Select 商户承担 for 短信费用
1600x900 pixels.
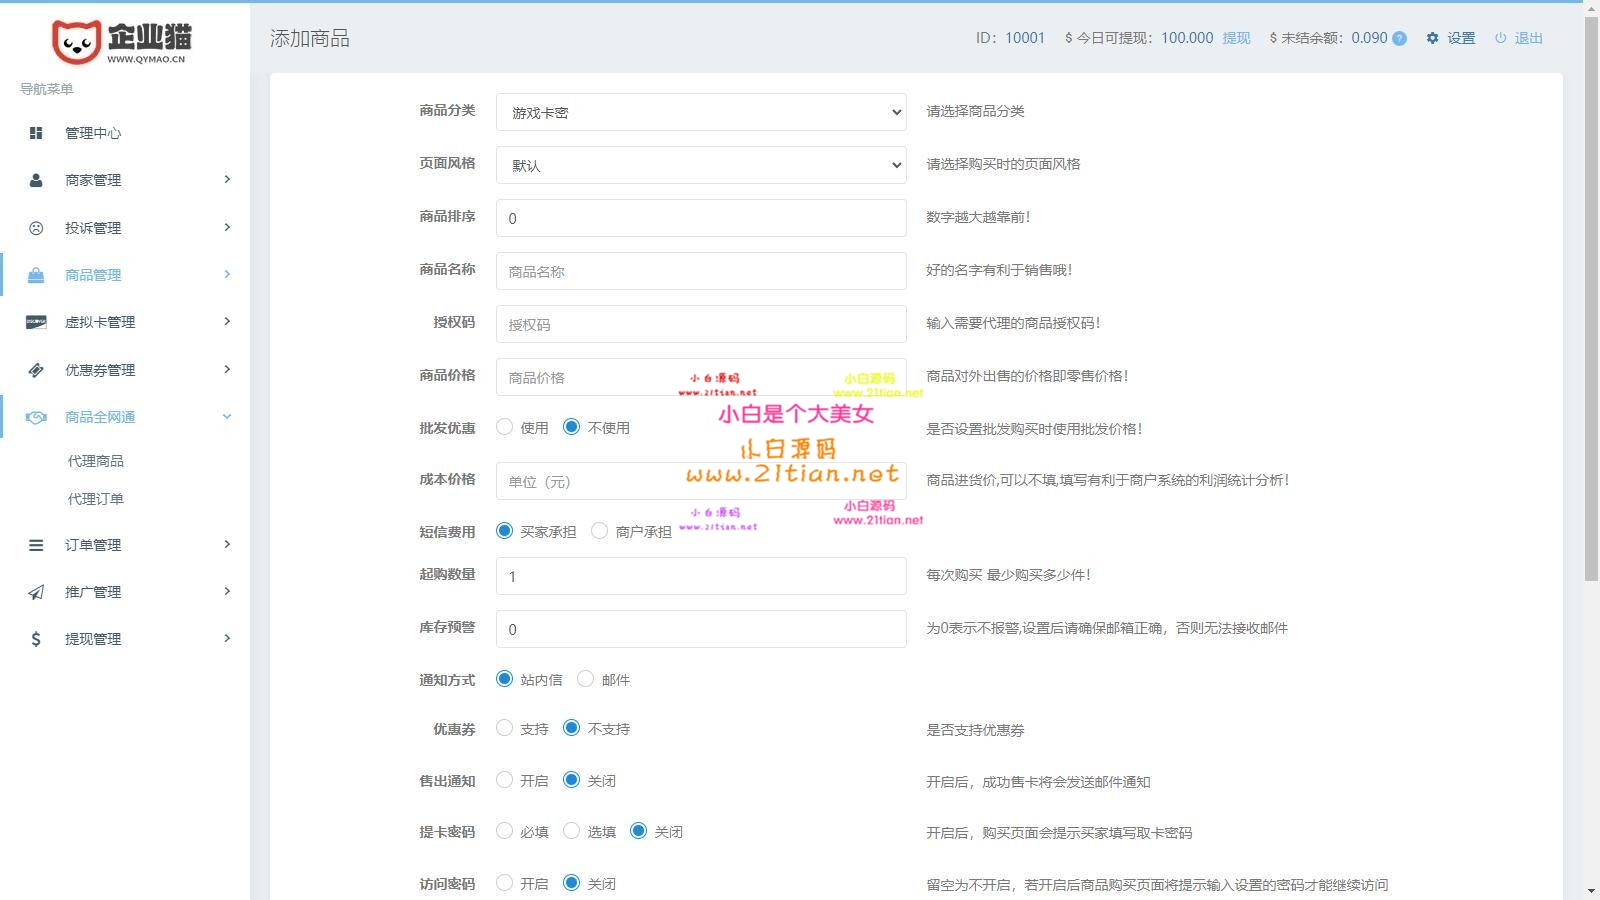(x=599, y=531)
